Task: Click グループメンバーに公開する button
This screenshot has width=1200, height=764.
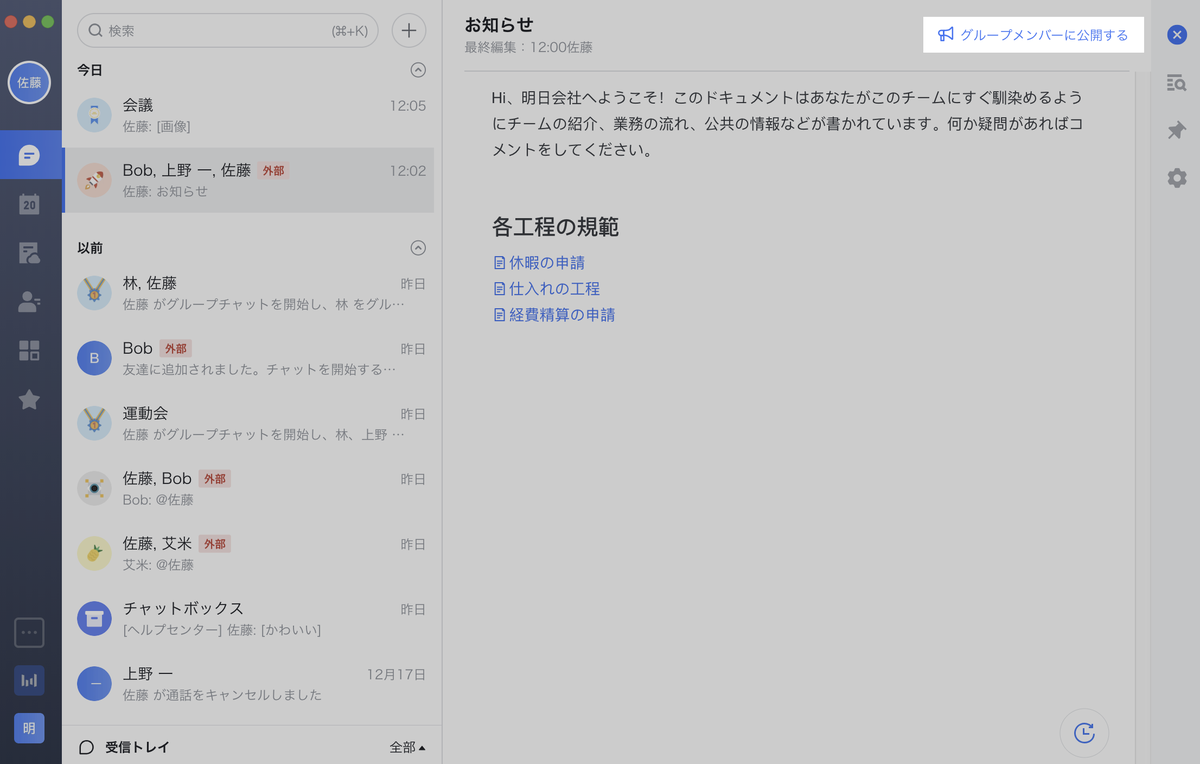Action: [1033, 35]
